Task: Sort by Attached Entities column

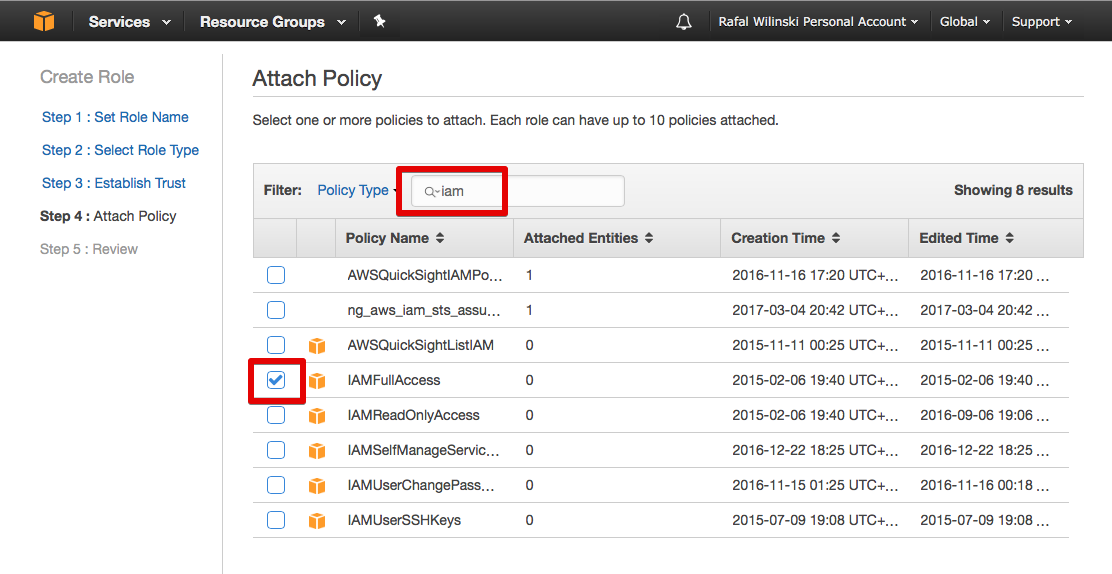Action: (588, 238)
